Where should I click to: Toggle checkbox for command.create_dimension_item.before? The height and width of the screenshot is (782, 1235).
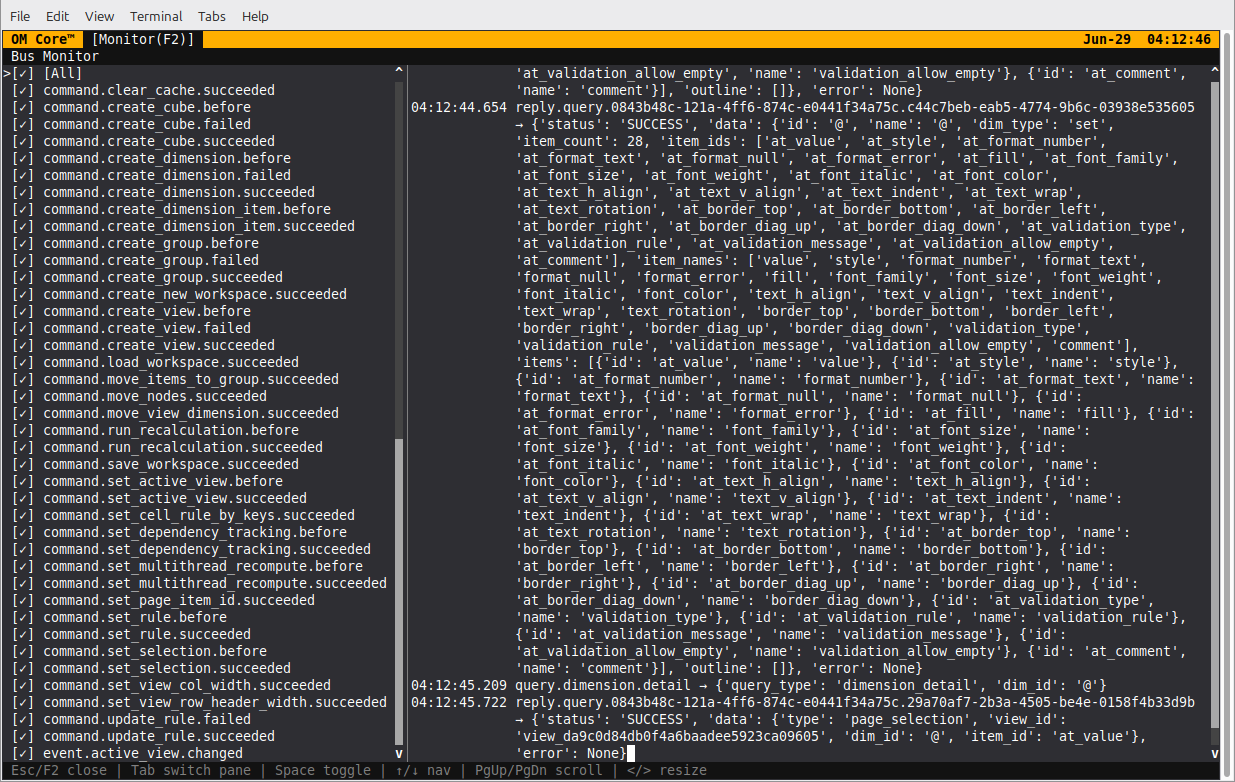23,209
